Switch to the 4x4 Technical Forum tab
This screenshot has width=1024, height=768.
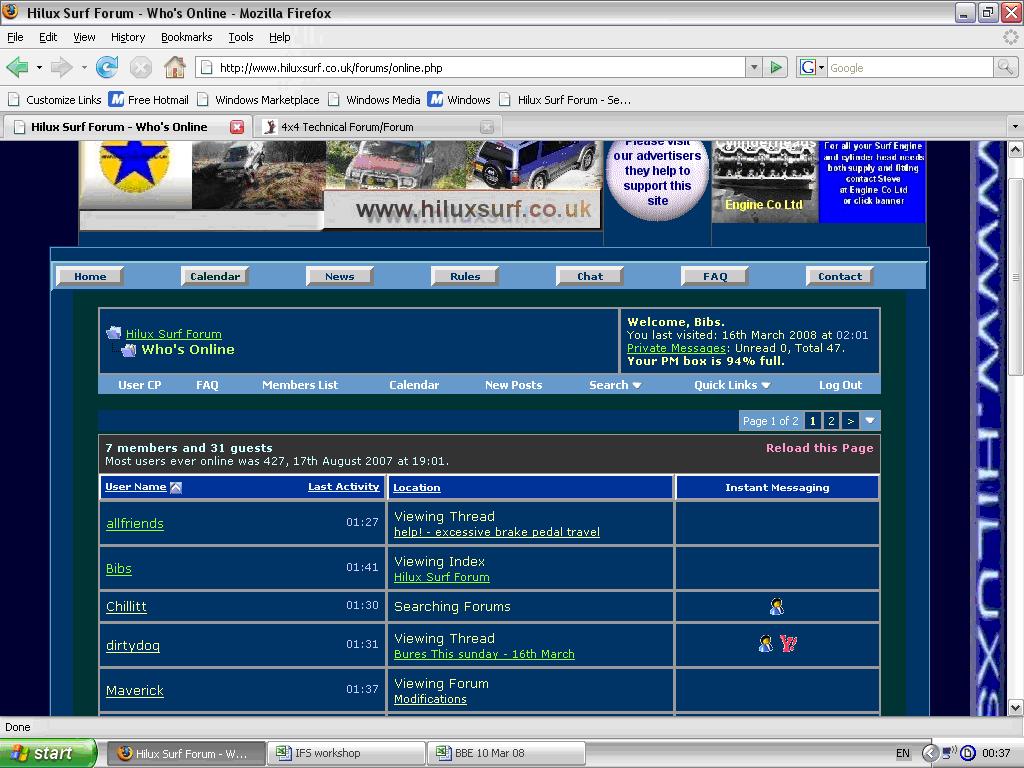pos(346,127)
